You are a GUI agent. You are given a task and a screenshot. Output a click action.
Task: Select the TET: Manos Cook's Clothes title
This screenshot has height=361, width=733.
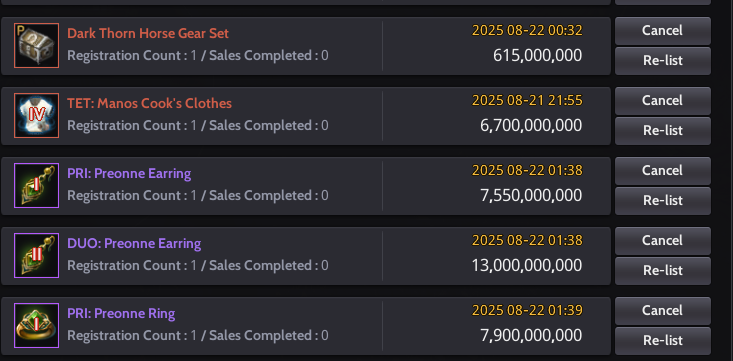[x=150, y=103]
